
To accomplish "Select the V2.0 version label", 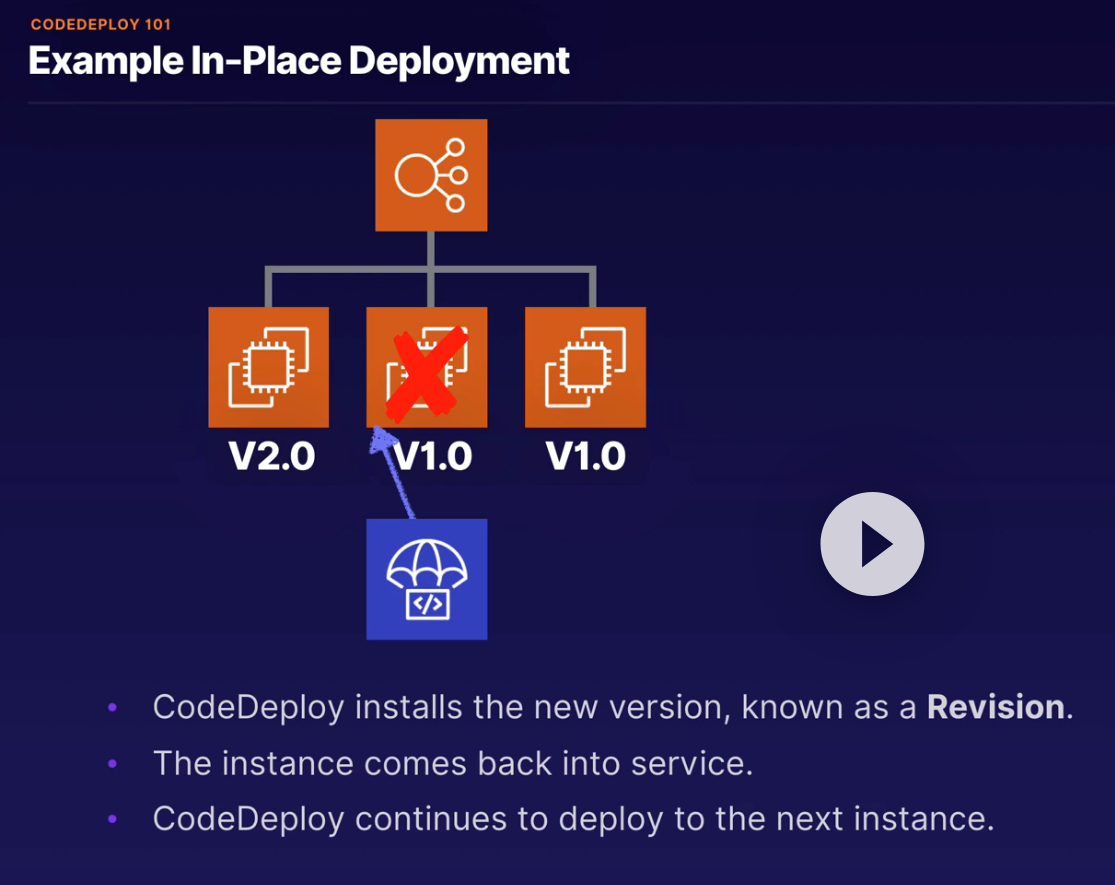I will [272, 456].
